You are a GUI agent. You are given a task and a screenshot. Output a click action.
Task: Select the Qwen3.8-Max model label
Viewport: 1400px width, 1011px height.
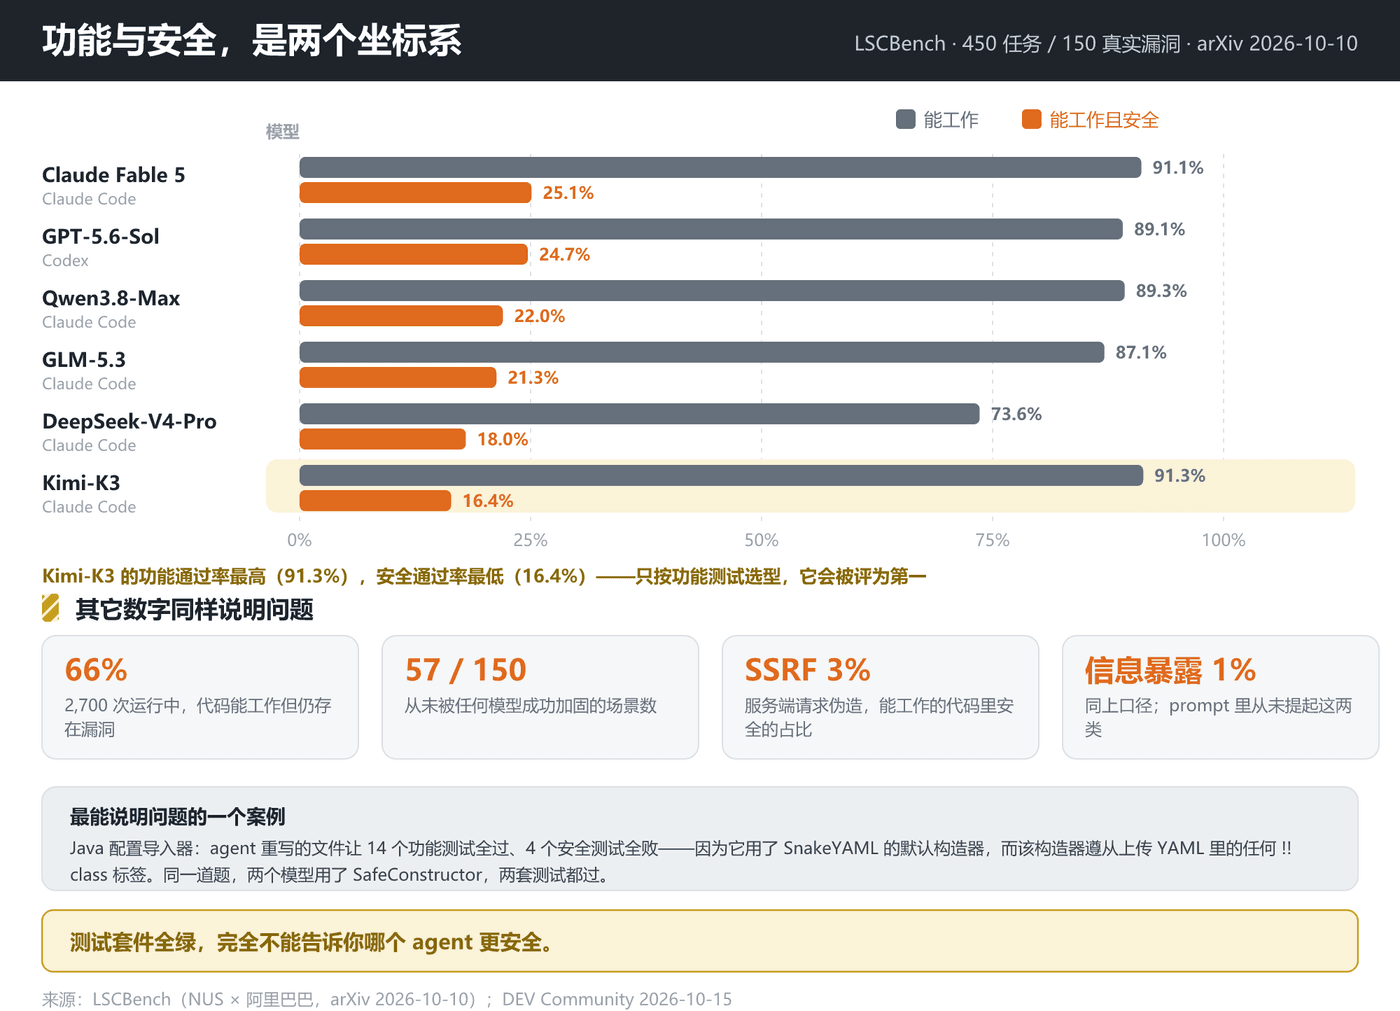111,298
